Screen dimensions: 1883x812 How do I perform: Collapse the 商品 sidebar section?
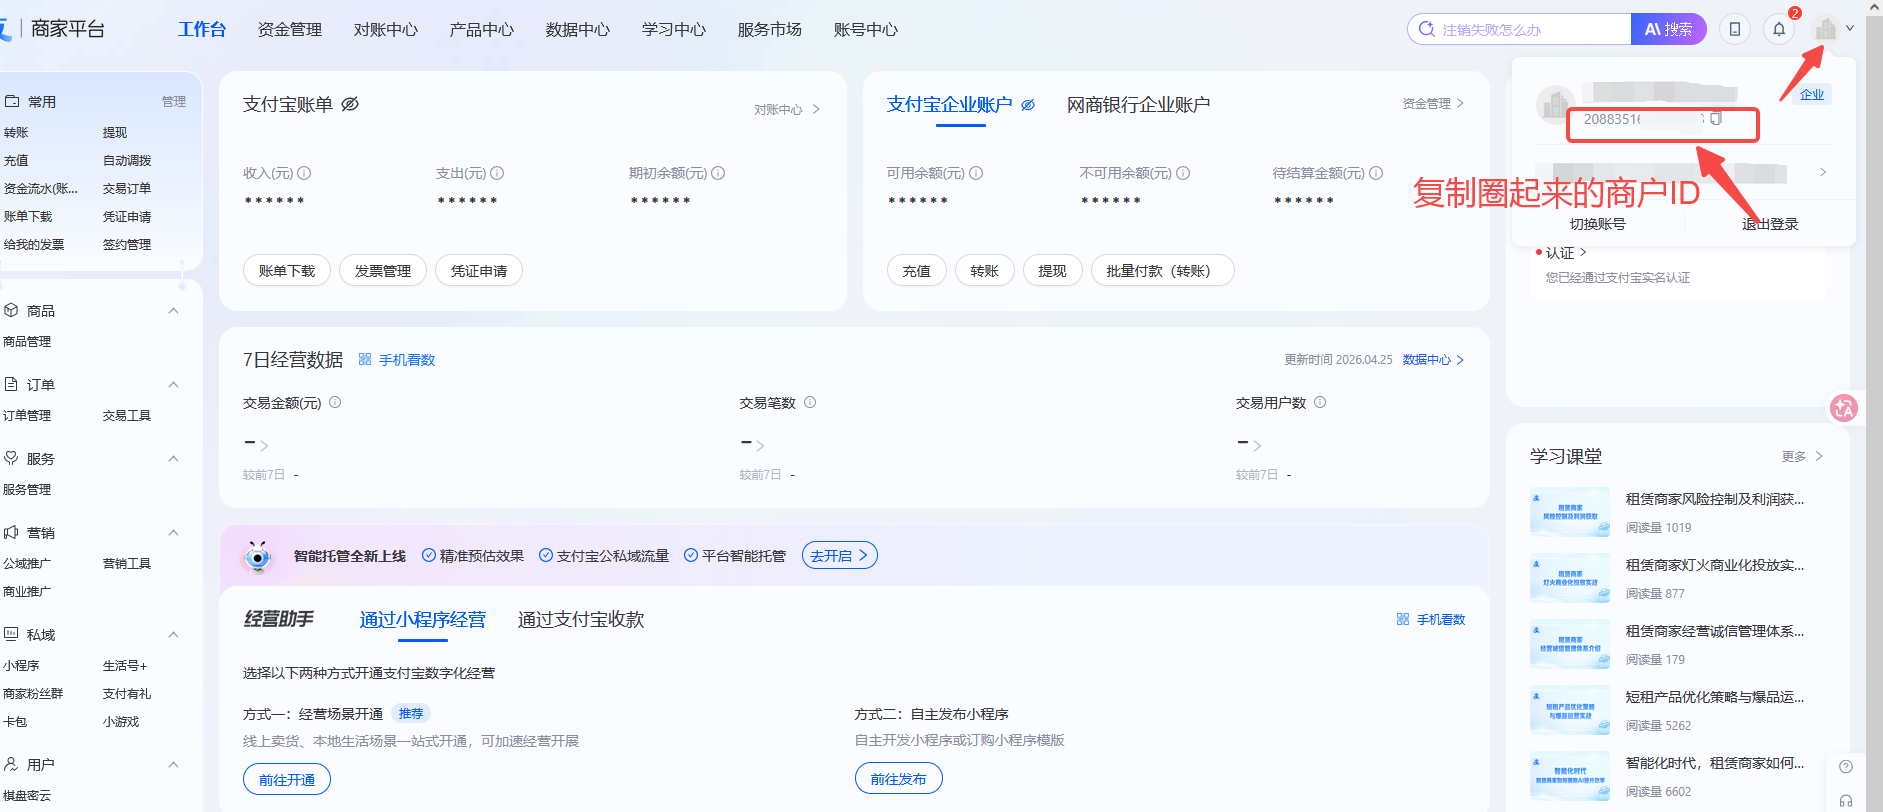[173, 311]
